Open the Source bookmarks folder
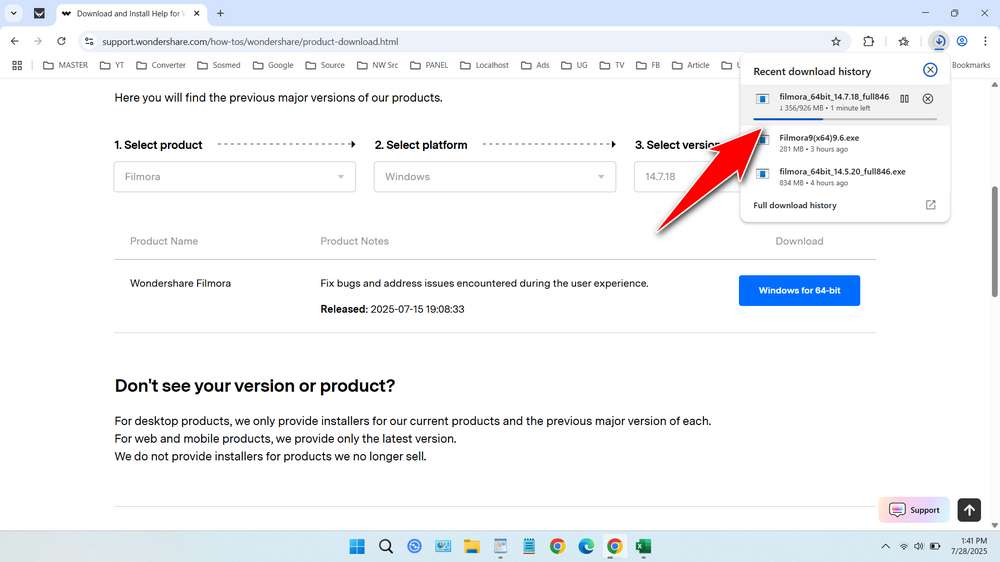The image size is (1000, 562). [x=325, y=65]
